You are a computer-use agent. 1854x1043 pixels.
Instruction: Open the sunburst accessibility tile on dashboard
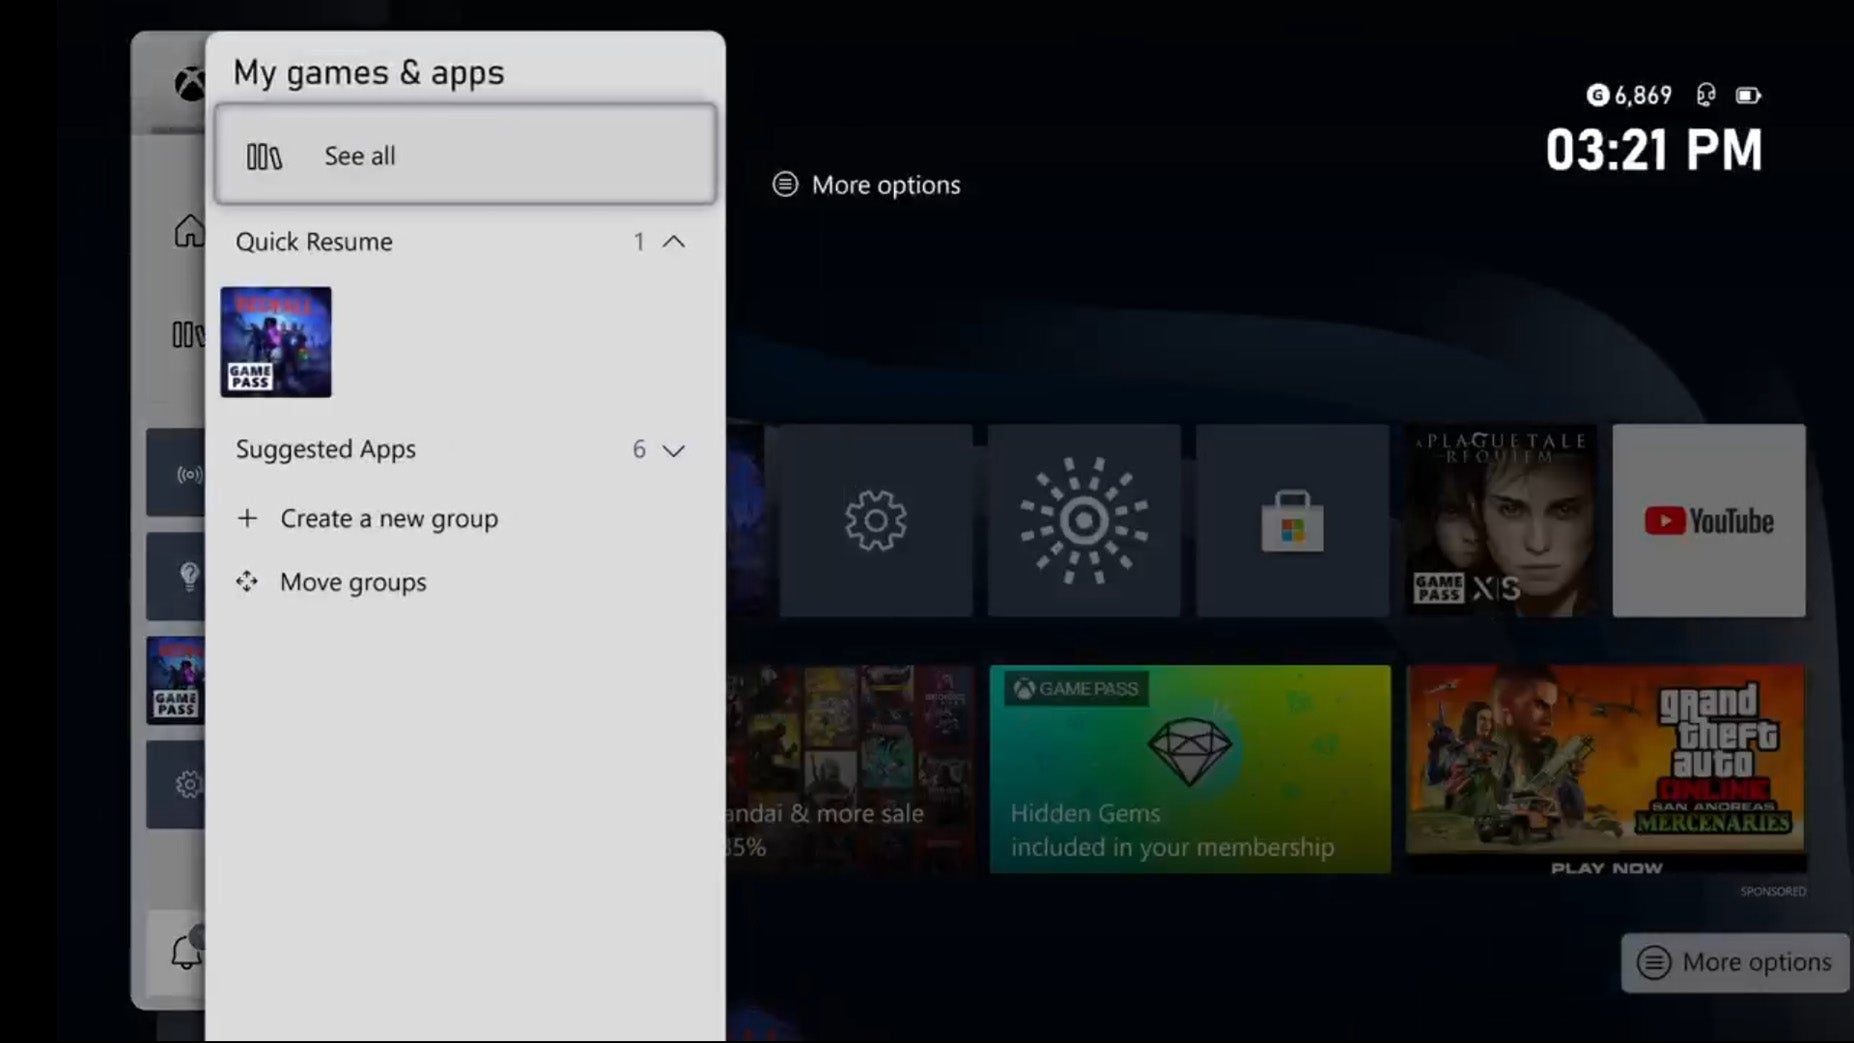pyautogui.click(x=1084, y=520)
